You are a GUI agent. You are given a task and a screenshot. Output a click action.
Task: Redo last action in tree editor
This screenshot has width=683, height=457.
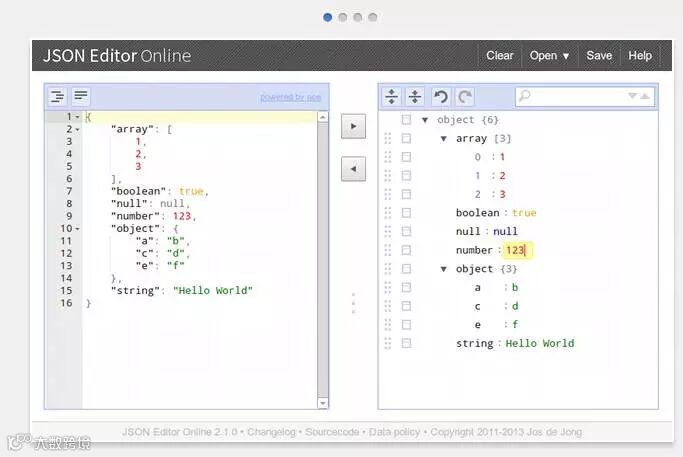(x=465, y=97)
